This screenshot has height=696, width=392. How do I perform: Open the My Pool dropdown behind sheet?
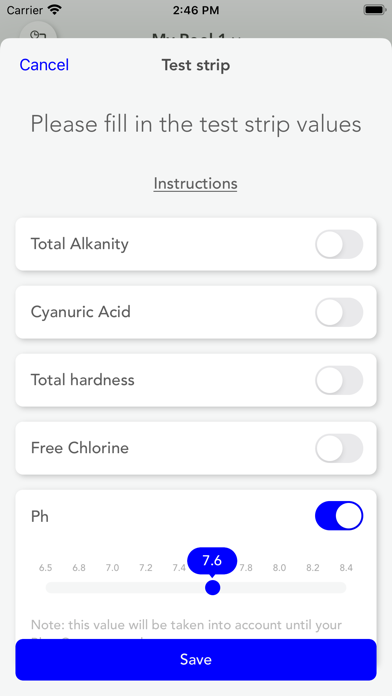tap(196, 36)
